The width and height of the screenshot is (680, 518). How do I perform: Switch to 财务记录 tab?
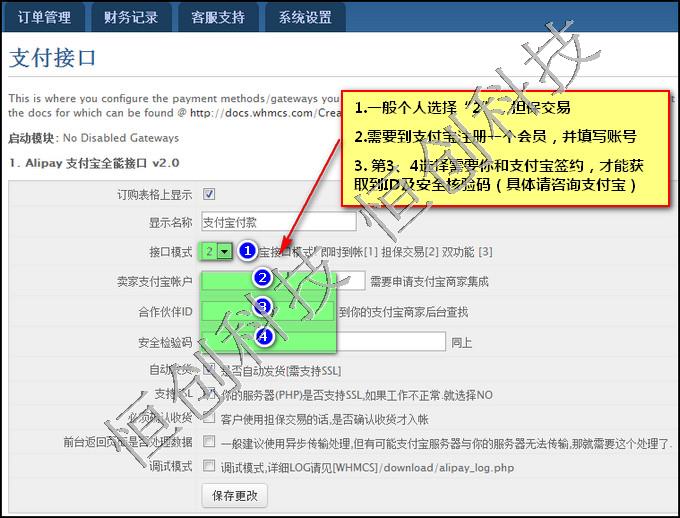pos(131,17)
